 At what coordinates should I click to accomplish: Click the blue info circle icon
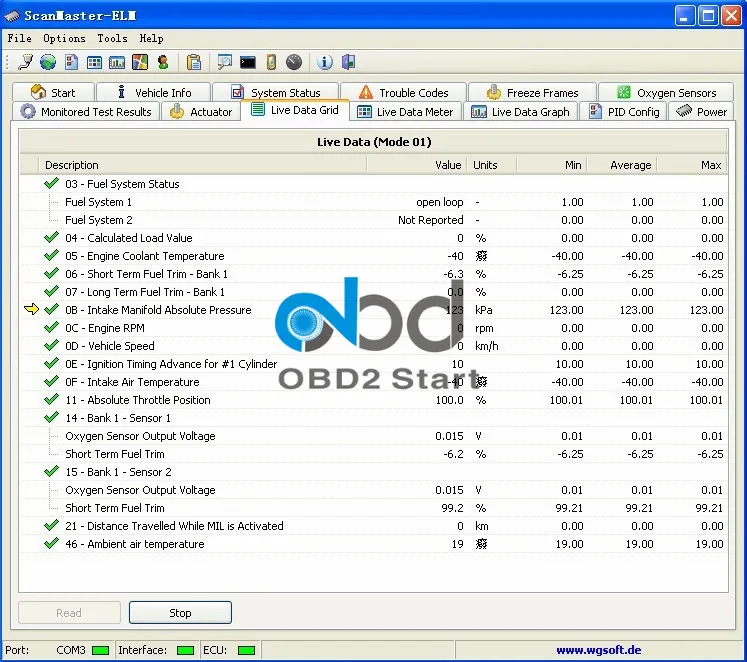(325, 62)
